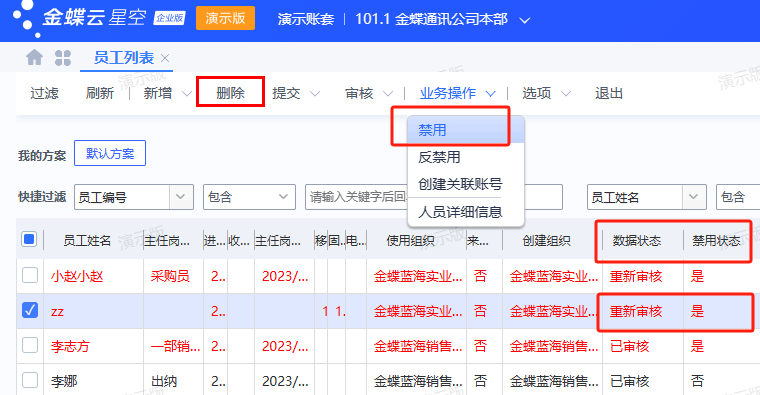The image size is (760, 395).
Task: Click the 使用组织 column header
Action: coord(411,240)
